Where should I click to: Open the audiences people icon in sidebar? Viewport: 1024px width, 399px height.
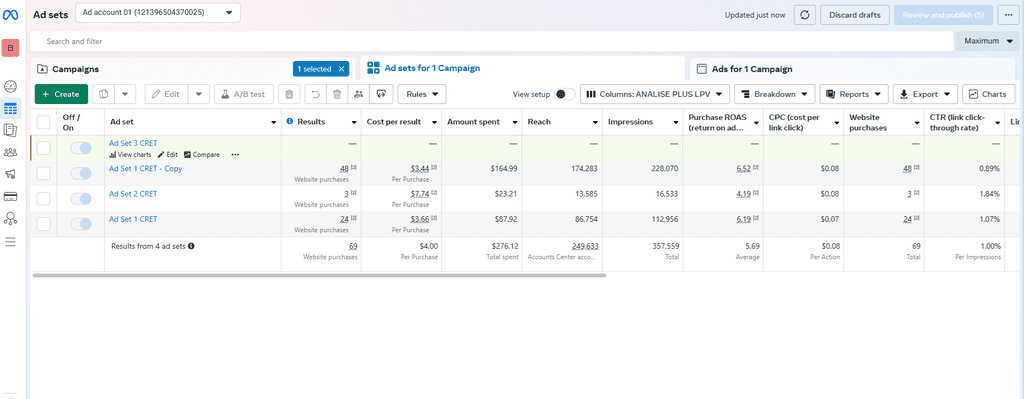10,152
